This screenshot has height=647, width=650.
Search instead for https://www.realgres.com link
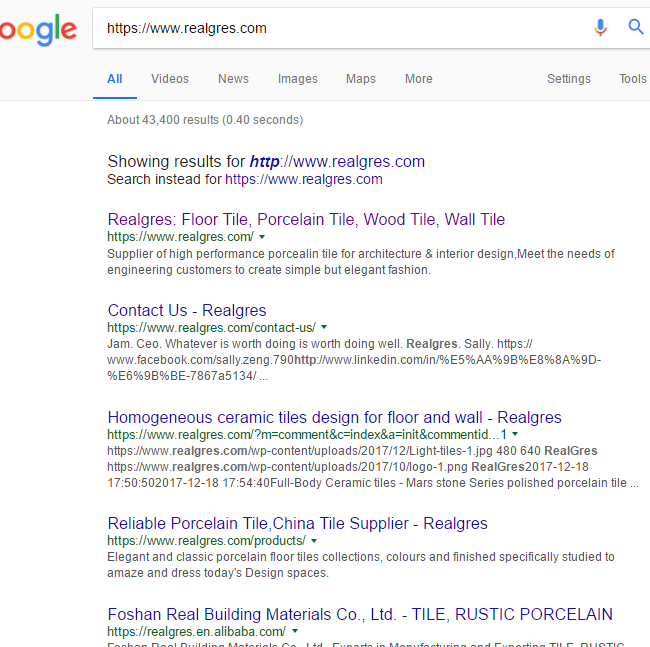click(x=303, y=180)
